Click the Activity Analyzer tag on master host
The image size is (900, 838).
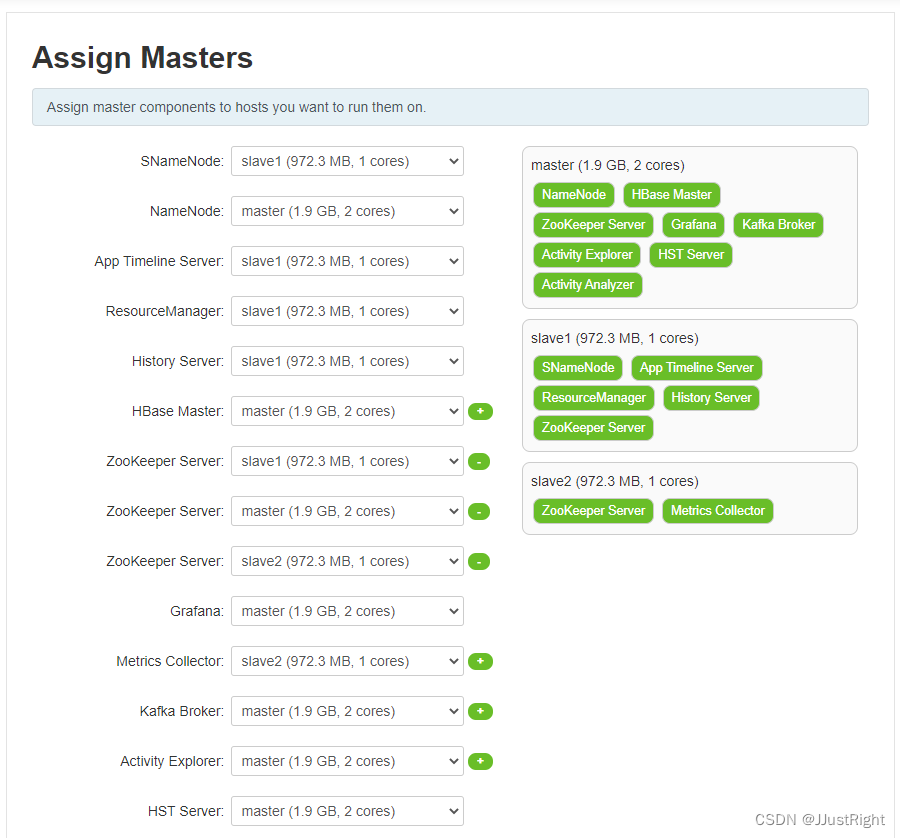(x=588, y=284)
